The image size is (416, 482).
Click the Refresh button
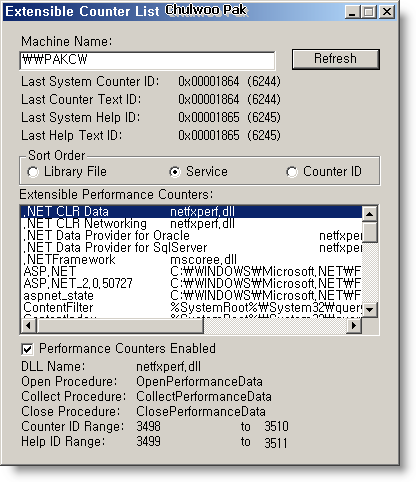coord(336,59)
